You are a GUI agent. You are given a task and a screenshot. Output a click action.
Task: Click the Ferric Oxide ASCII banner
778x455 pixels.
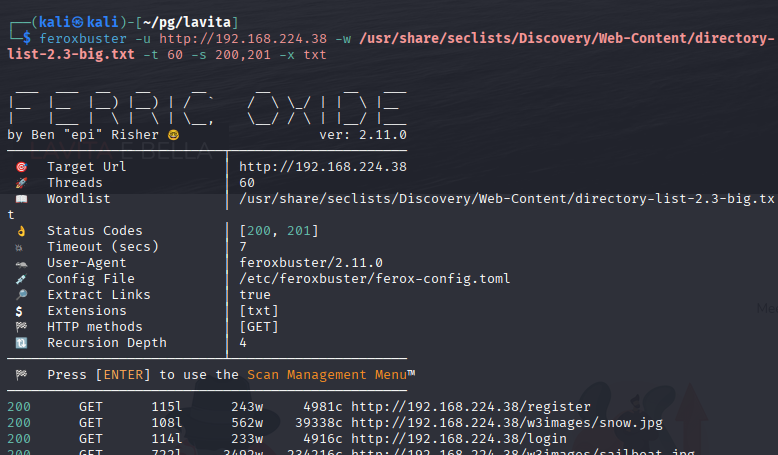coord(208,108)
